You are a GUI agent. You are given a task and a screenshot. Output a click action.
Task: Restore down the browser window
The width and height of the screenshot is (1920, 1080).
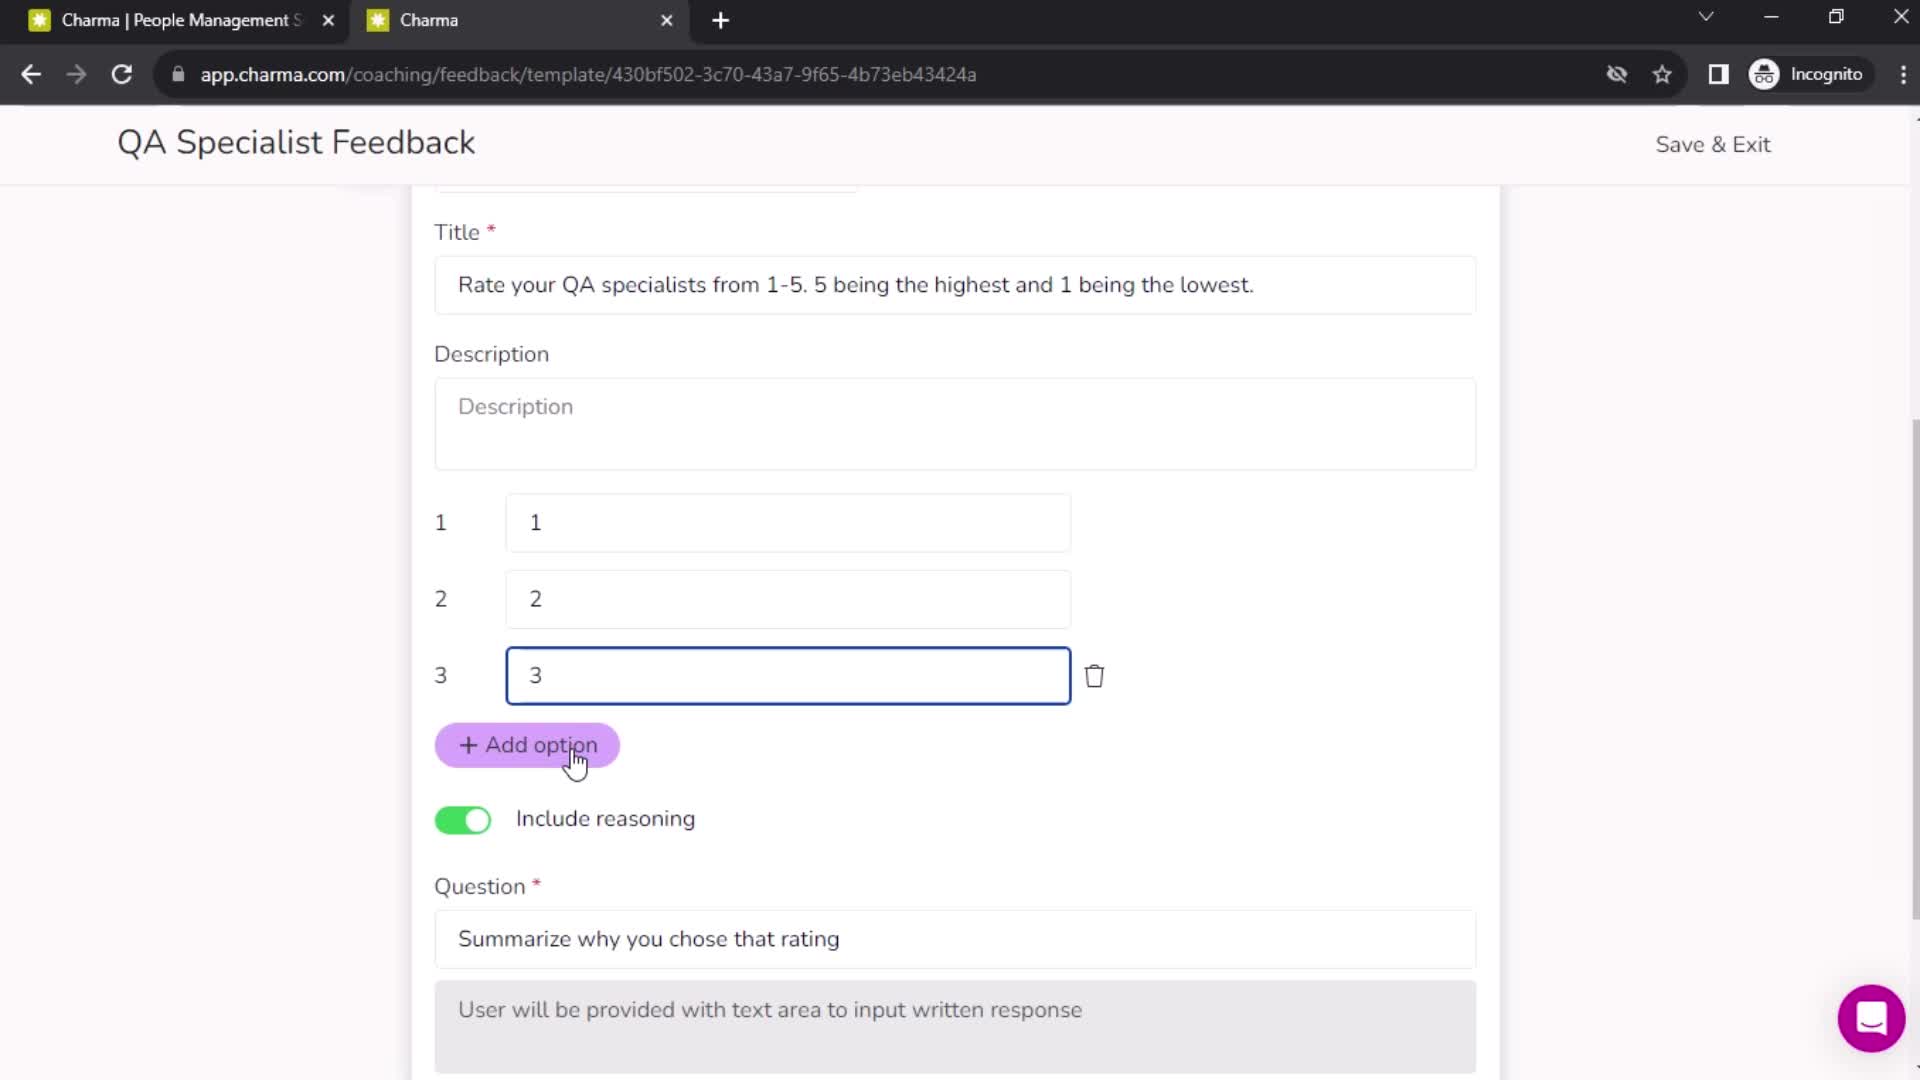(1836, 17)
